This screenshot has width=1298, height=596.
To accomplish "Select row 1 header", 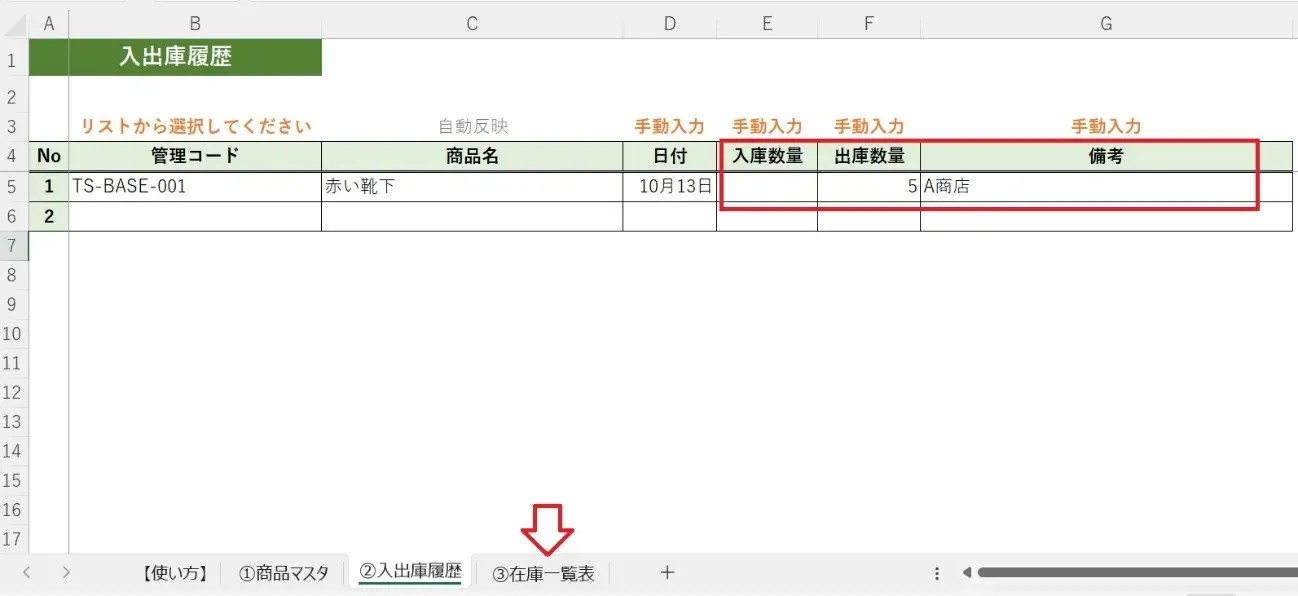I will click(14, 61).
